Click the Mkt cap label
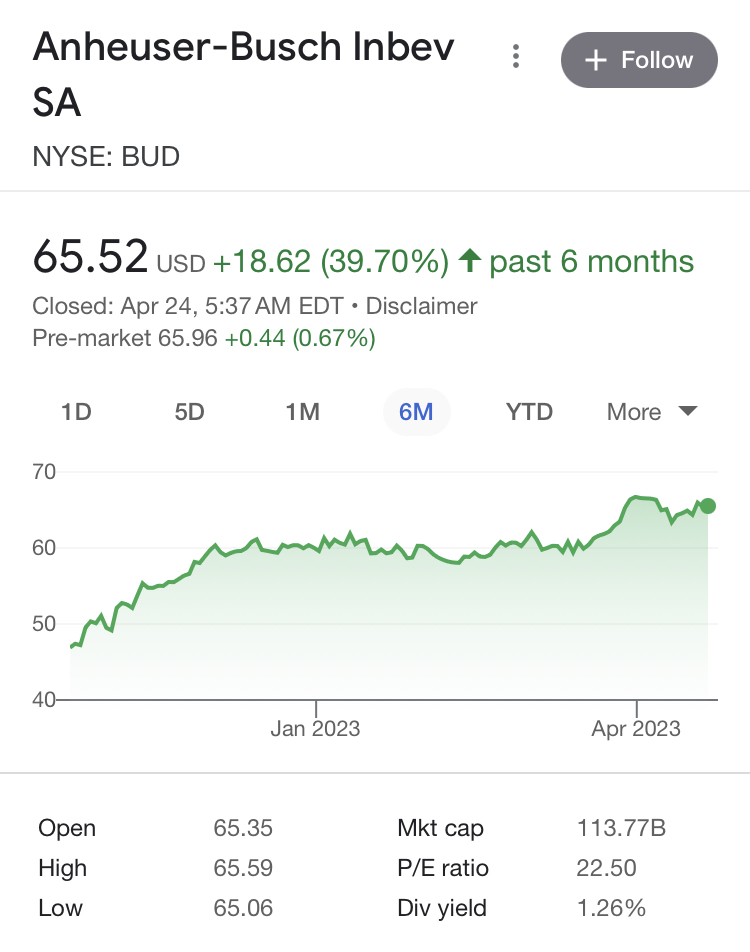This screenshot has height=952, width=750. click(440, 828)
